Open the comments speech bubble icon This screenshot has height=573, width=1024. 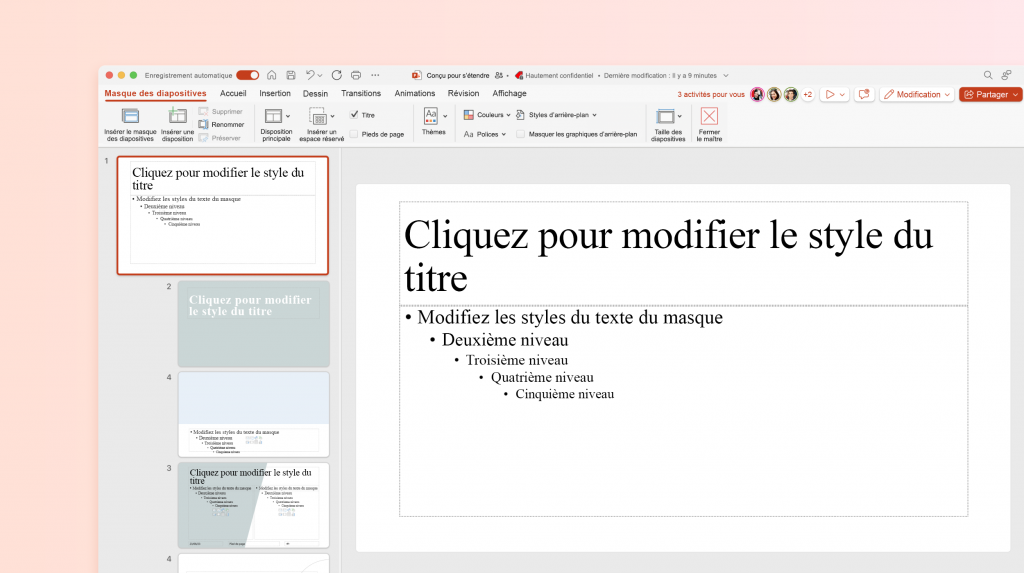coord(863,95)
